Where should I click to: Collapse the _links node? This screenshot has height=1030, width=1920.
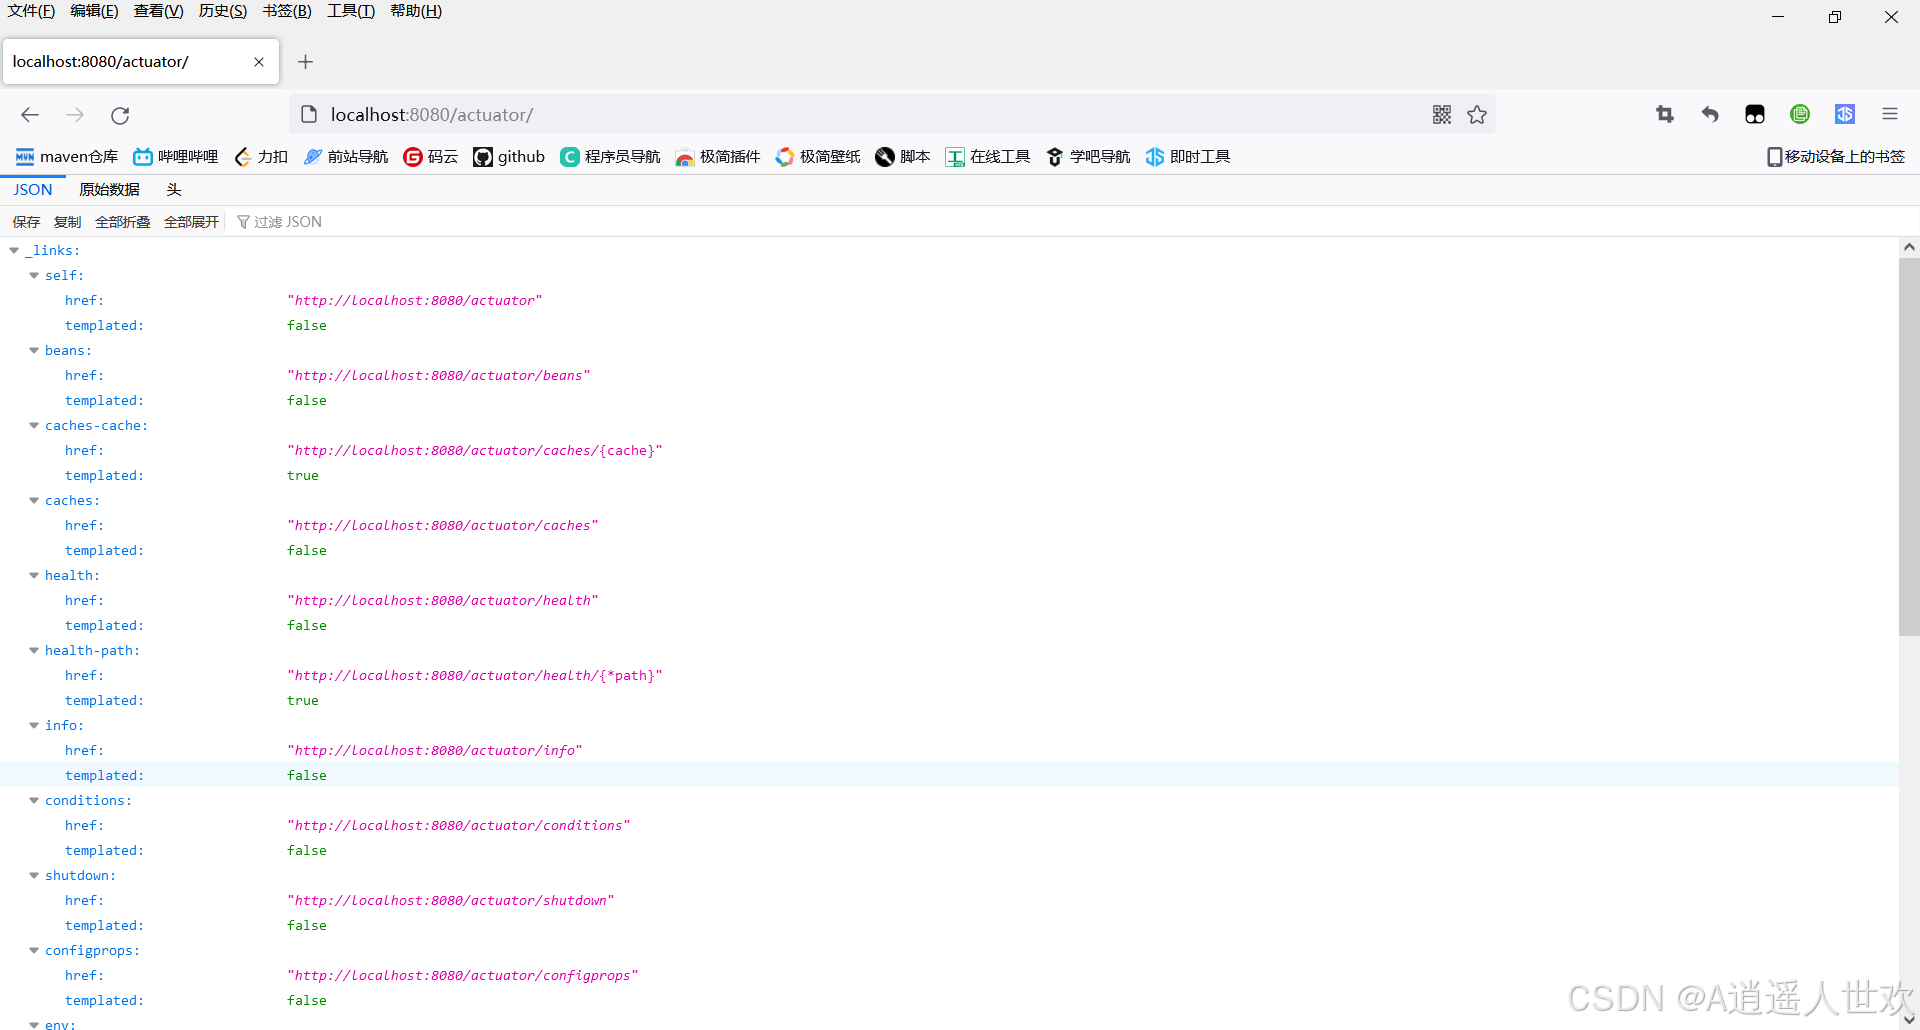[14, 250]
